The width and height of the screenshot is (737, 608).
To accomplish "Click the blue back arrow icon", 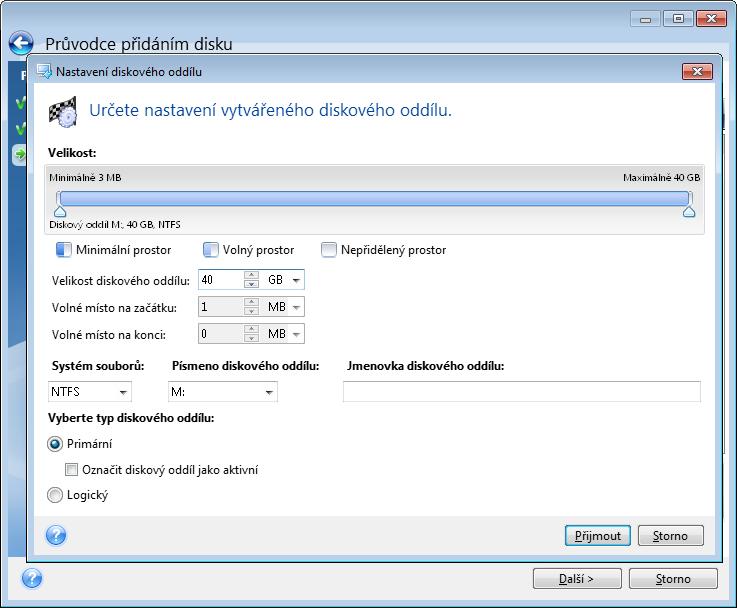I will point(21,44).
